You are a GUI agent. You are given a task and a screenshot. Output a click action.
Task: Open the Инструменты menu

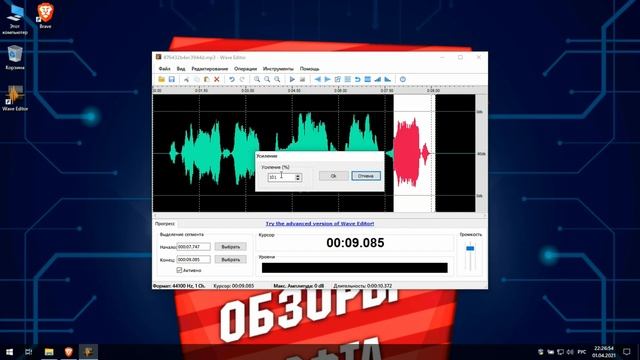pyautogui.click(x=278, y=69)
